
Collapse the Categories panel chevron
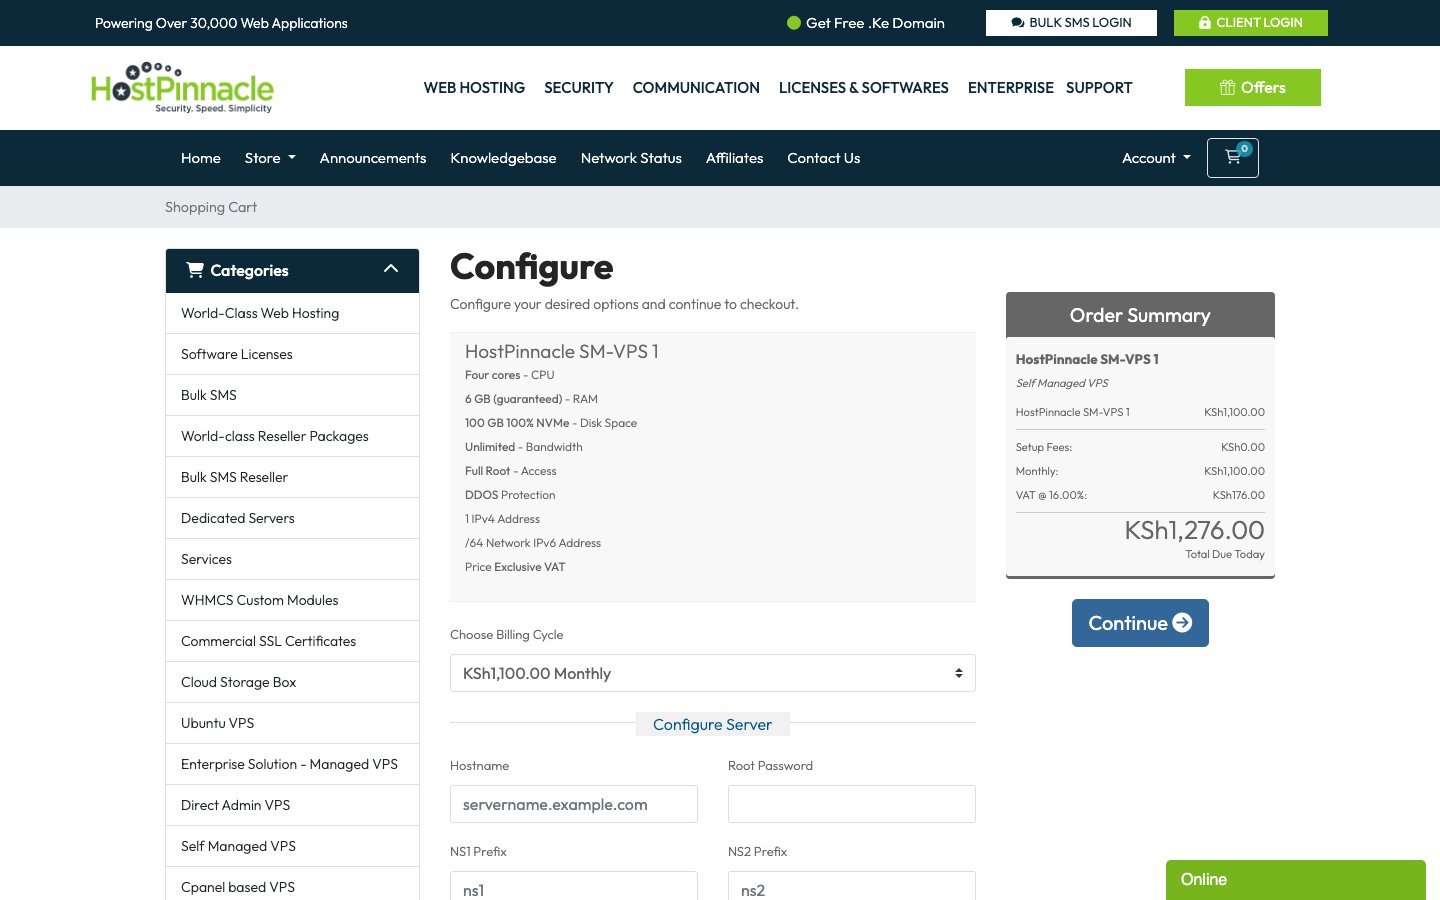[x=391, y=269]
